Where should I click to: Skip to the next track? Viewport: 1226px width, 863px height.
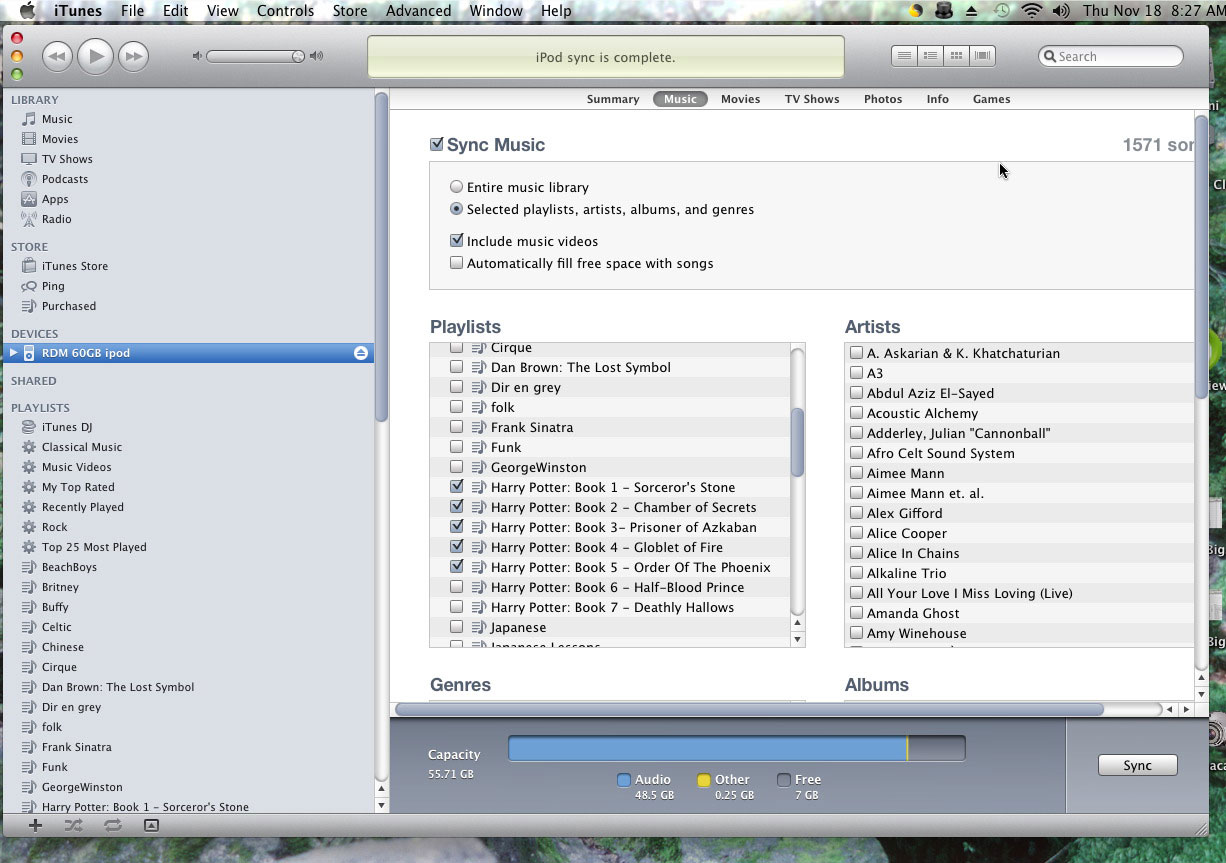point(133,56)
